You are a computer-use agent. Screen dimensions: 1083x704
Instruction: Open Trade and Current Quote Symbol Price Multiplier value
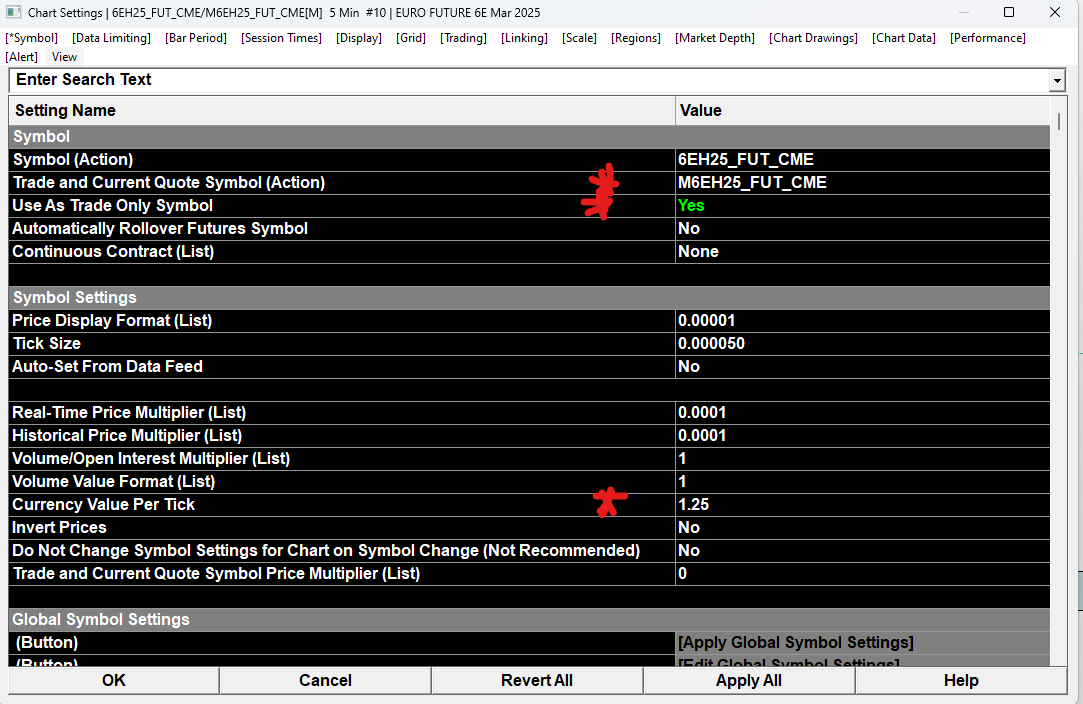tap(862, 574)
